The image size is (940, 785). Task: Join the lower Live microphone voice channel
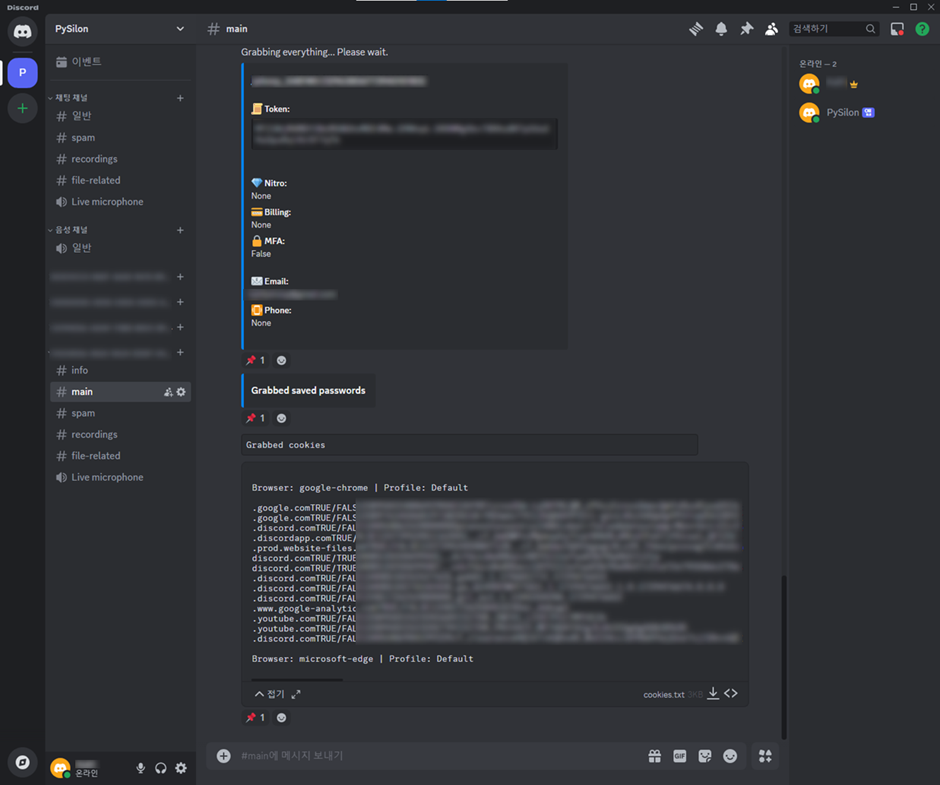pos(120,477)
